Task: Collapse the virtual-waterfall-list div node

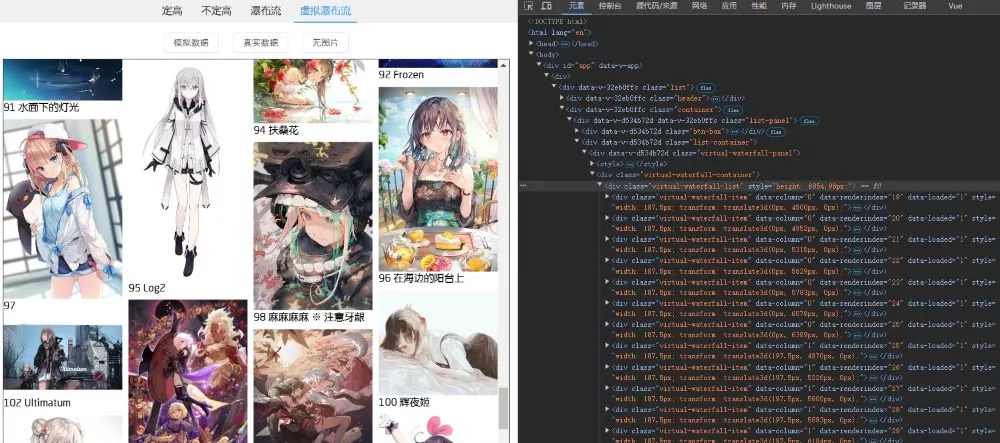Action: point(599,186)
